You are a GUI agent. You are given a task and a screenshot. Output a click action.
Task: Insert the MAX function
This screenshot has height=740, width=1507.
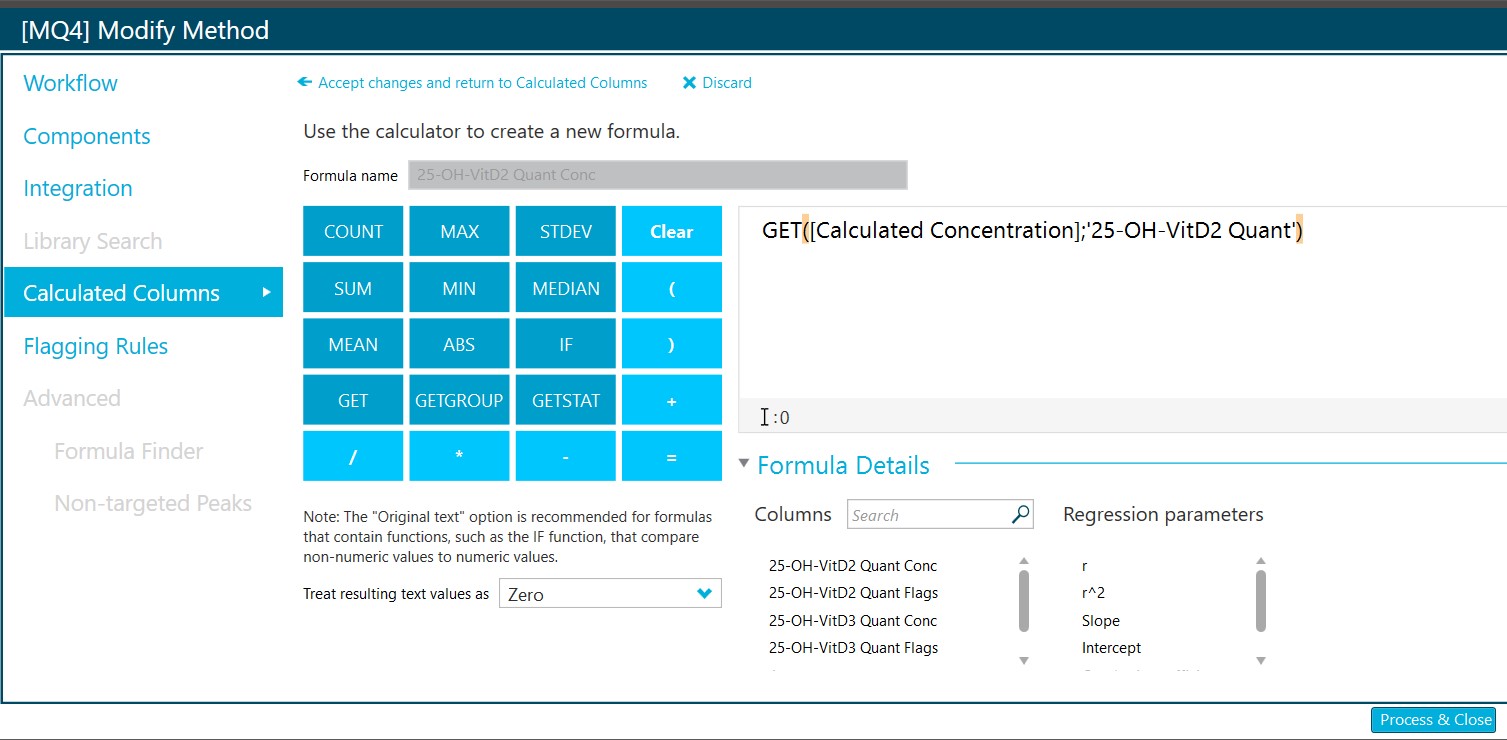[459, 231]
